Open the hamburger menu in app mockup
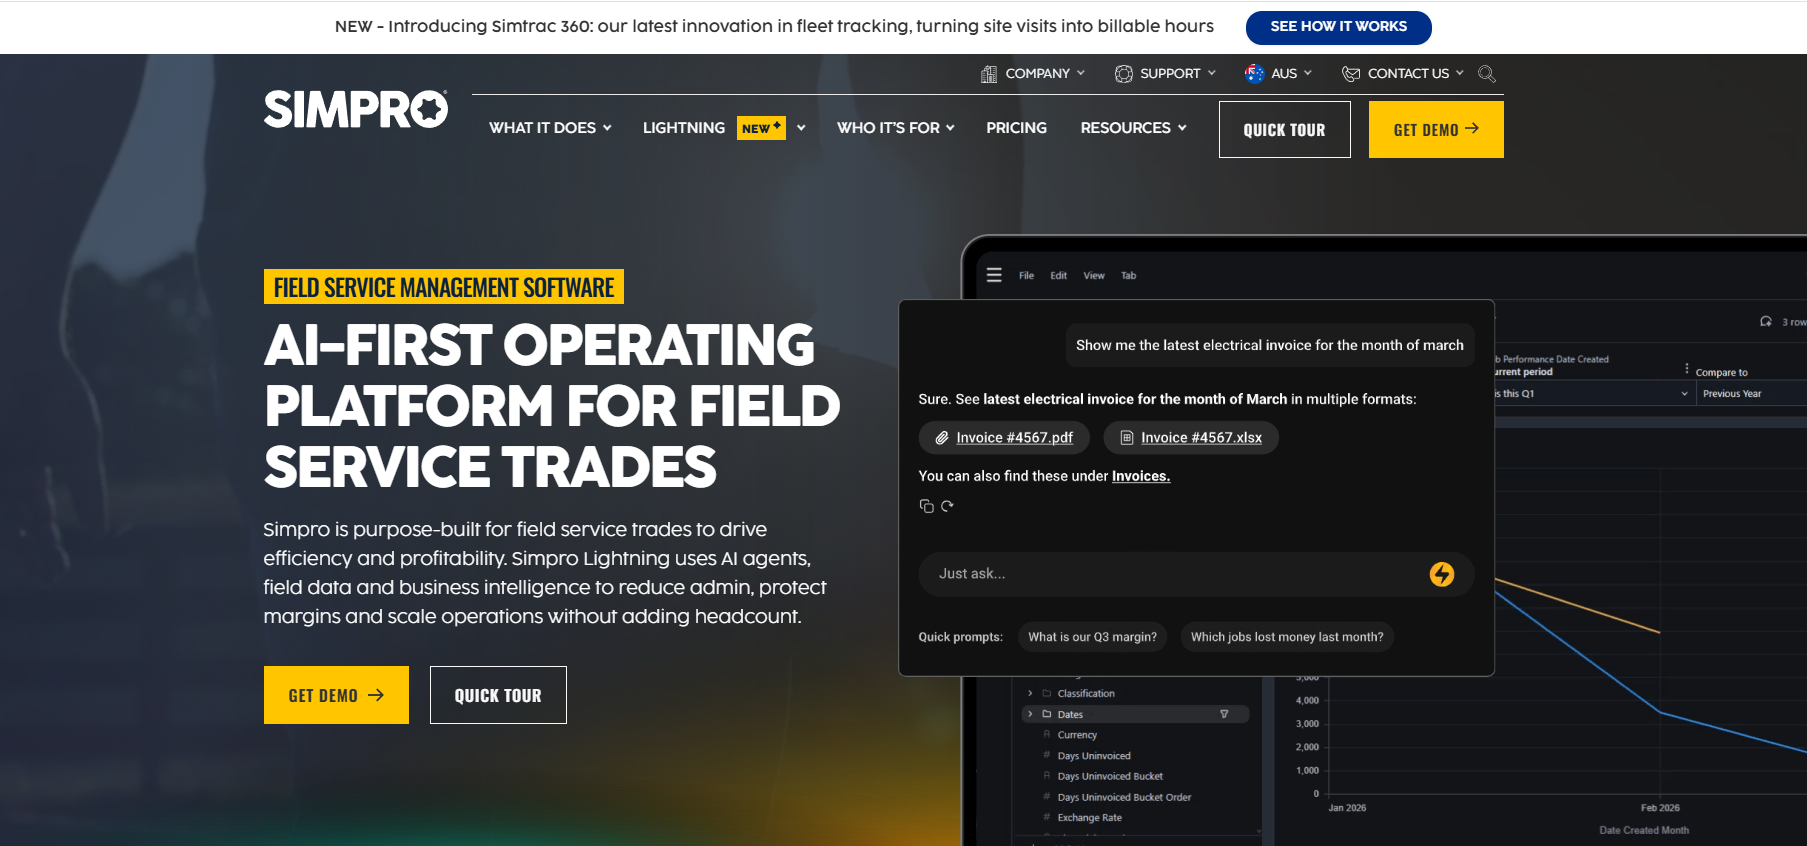 (994, 275)
